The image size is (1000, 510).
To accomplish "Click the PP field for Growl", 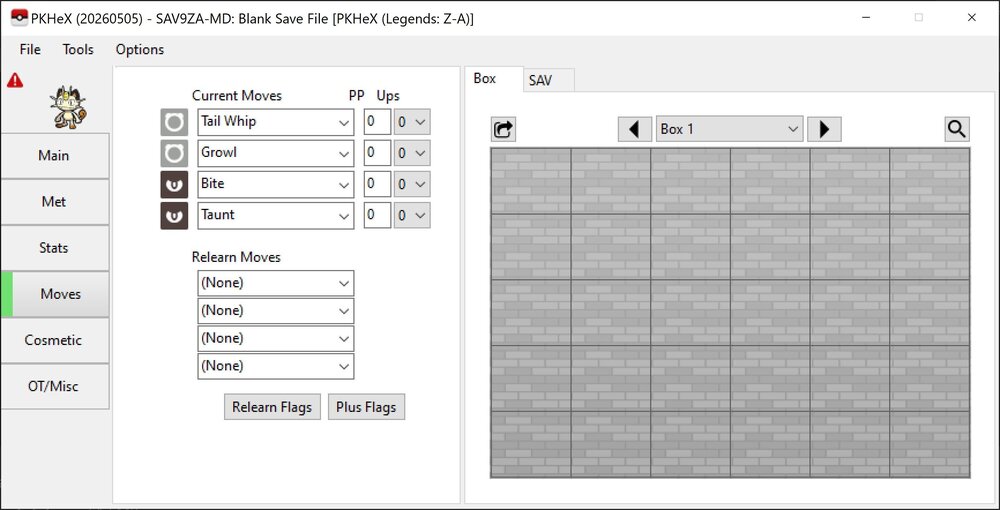I will click(x=378, y=154).
